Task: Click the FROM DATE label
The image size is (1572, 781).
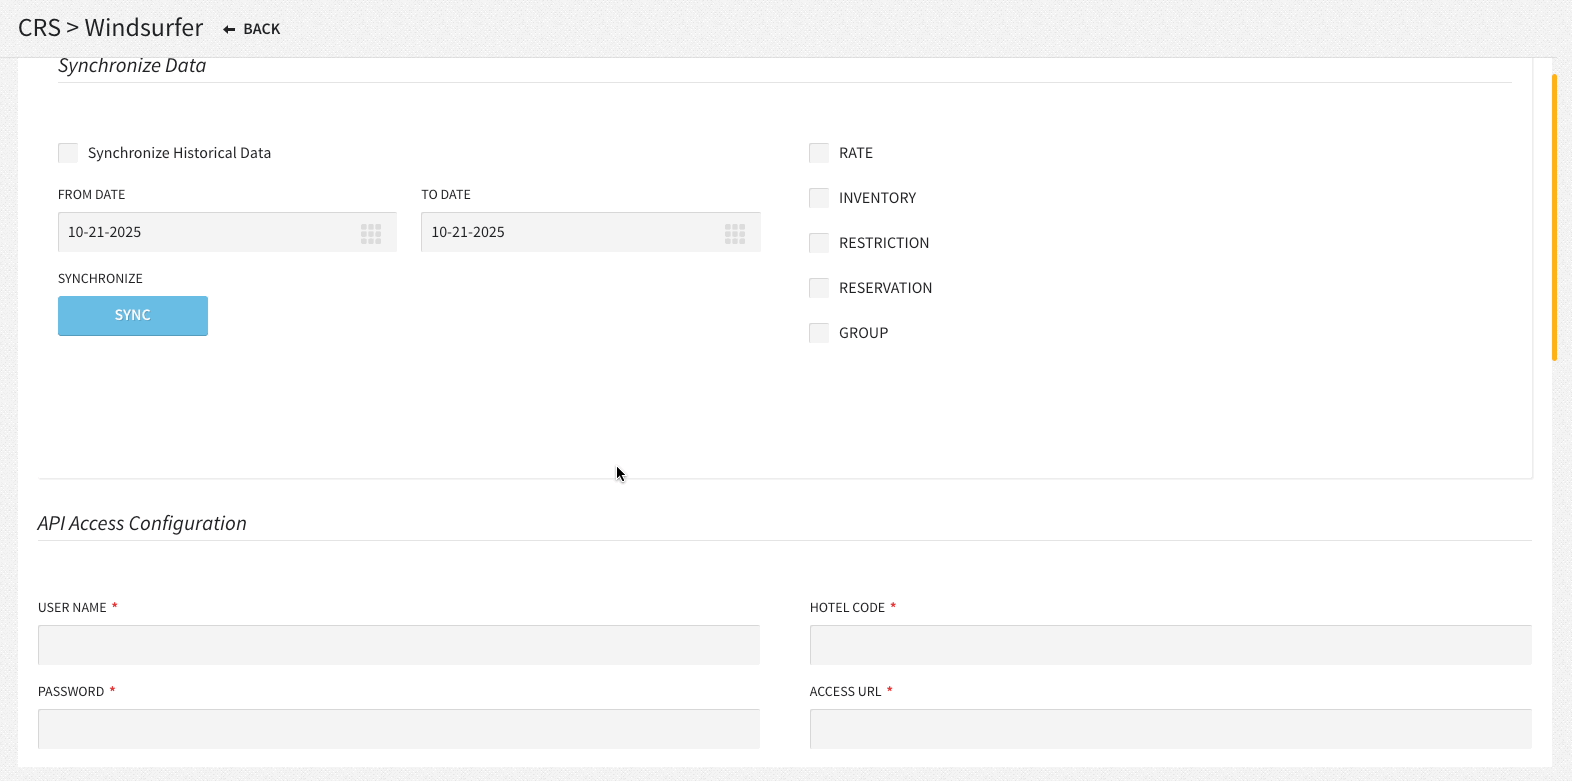Action: pyautogui.click(x=92, y=195)
